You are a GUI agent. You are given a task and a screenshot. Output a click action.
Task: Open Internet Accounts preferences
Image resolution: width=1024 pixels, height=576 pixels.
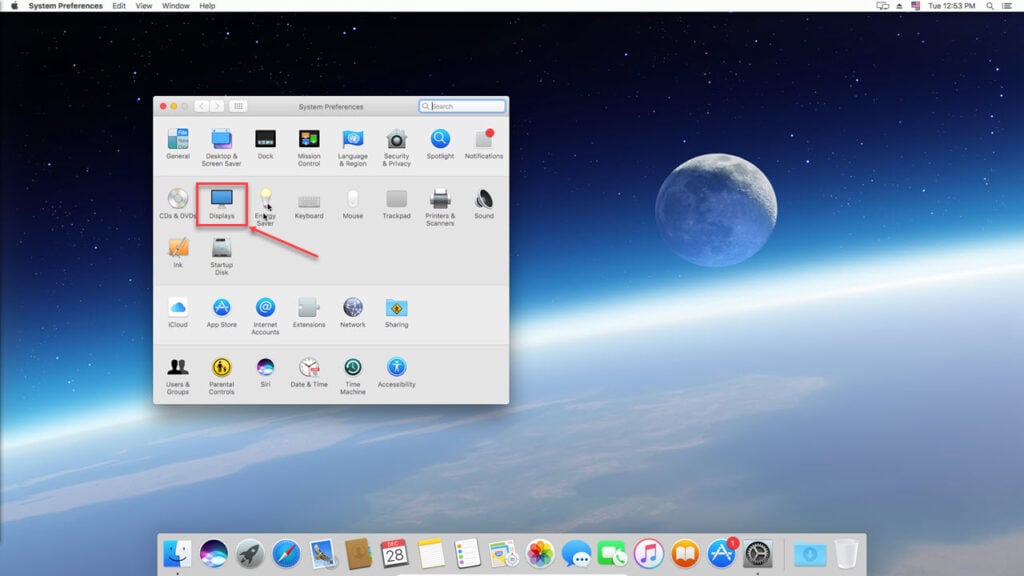tap(265, 316)
